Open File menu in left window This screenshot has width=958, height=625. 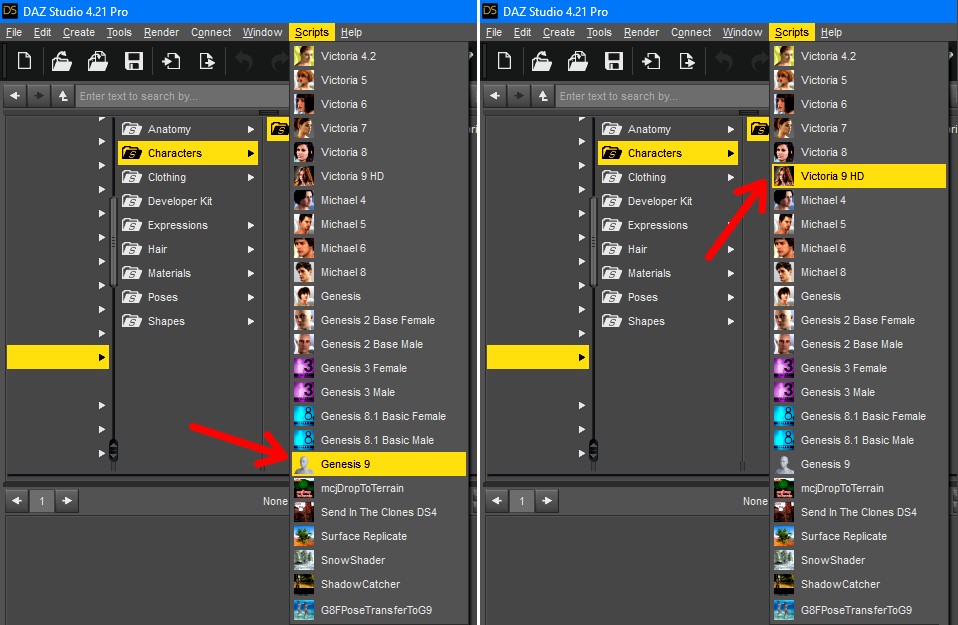[x=13, y=32]
